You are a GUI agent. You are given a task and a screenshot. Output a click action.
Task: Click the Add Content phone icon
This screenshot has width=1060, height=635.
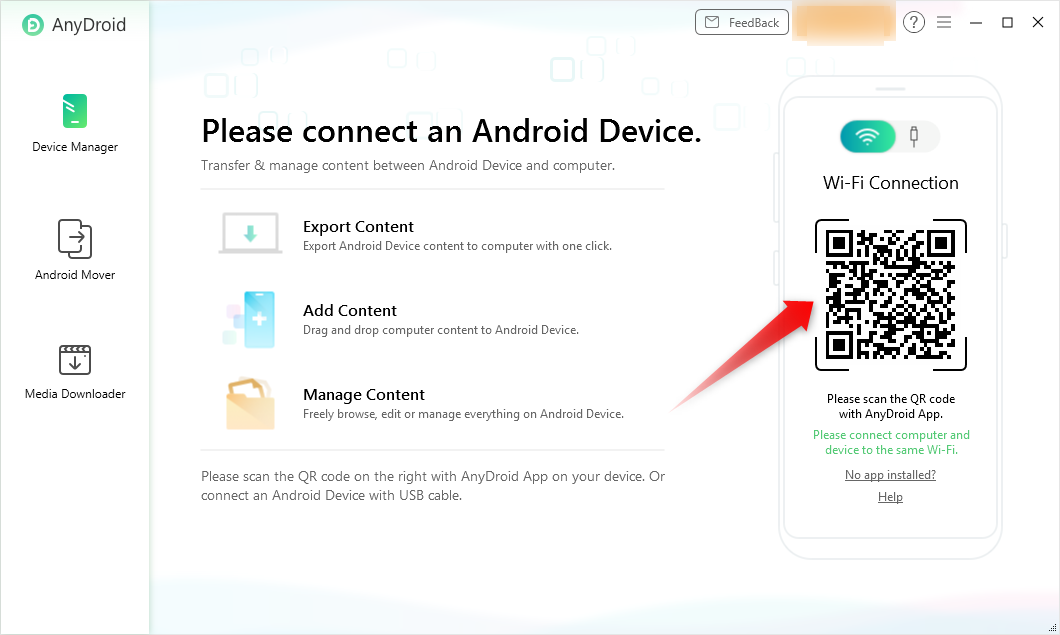[249, 319]
